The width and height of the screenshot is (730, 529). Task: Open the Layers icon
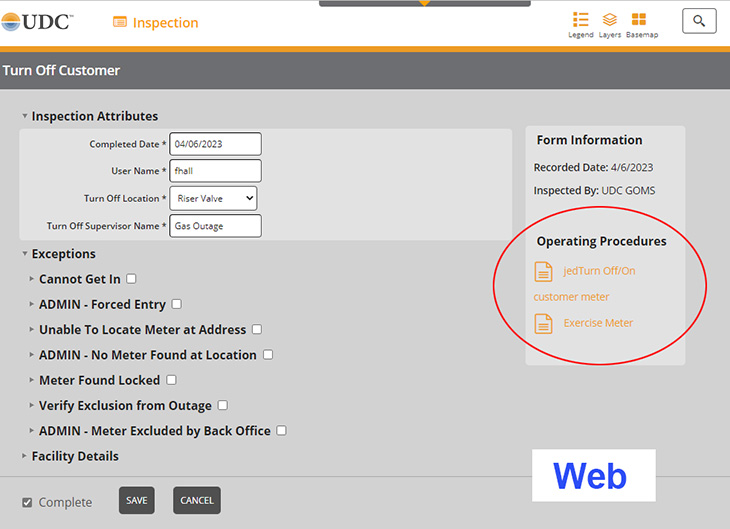point(609,20)
